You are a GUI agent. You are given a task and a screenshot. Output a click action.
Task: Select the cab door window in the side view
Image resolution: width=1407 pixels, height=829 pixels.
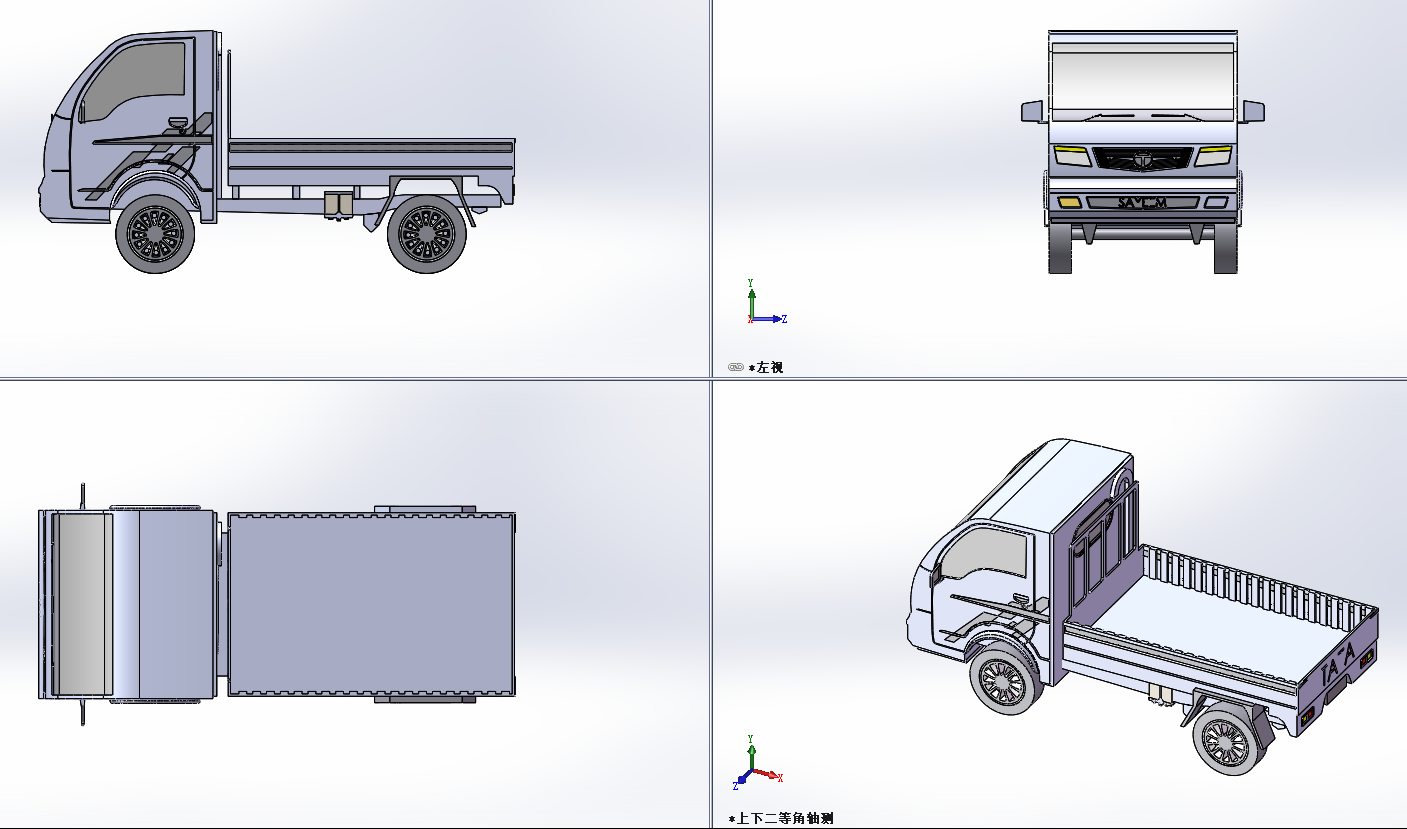click(134, 80)
